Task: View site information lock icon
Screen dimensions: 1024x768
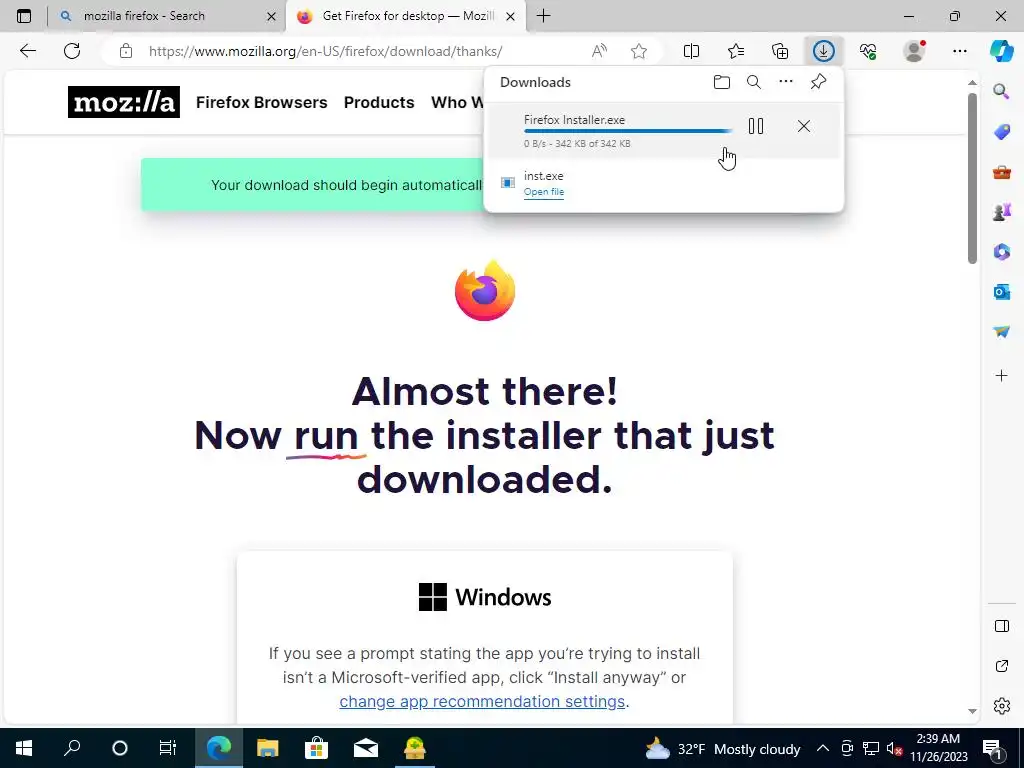Action: pyautogui.click(x=126, y=51)
